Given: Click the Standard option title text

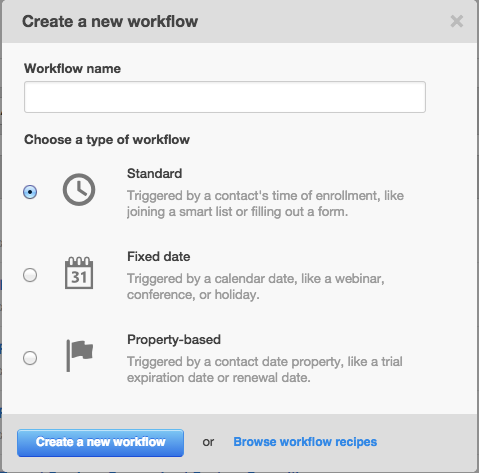Looking at the screenshot, I should click(154, 174).
